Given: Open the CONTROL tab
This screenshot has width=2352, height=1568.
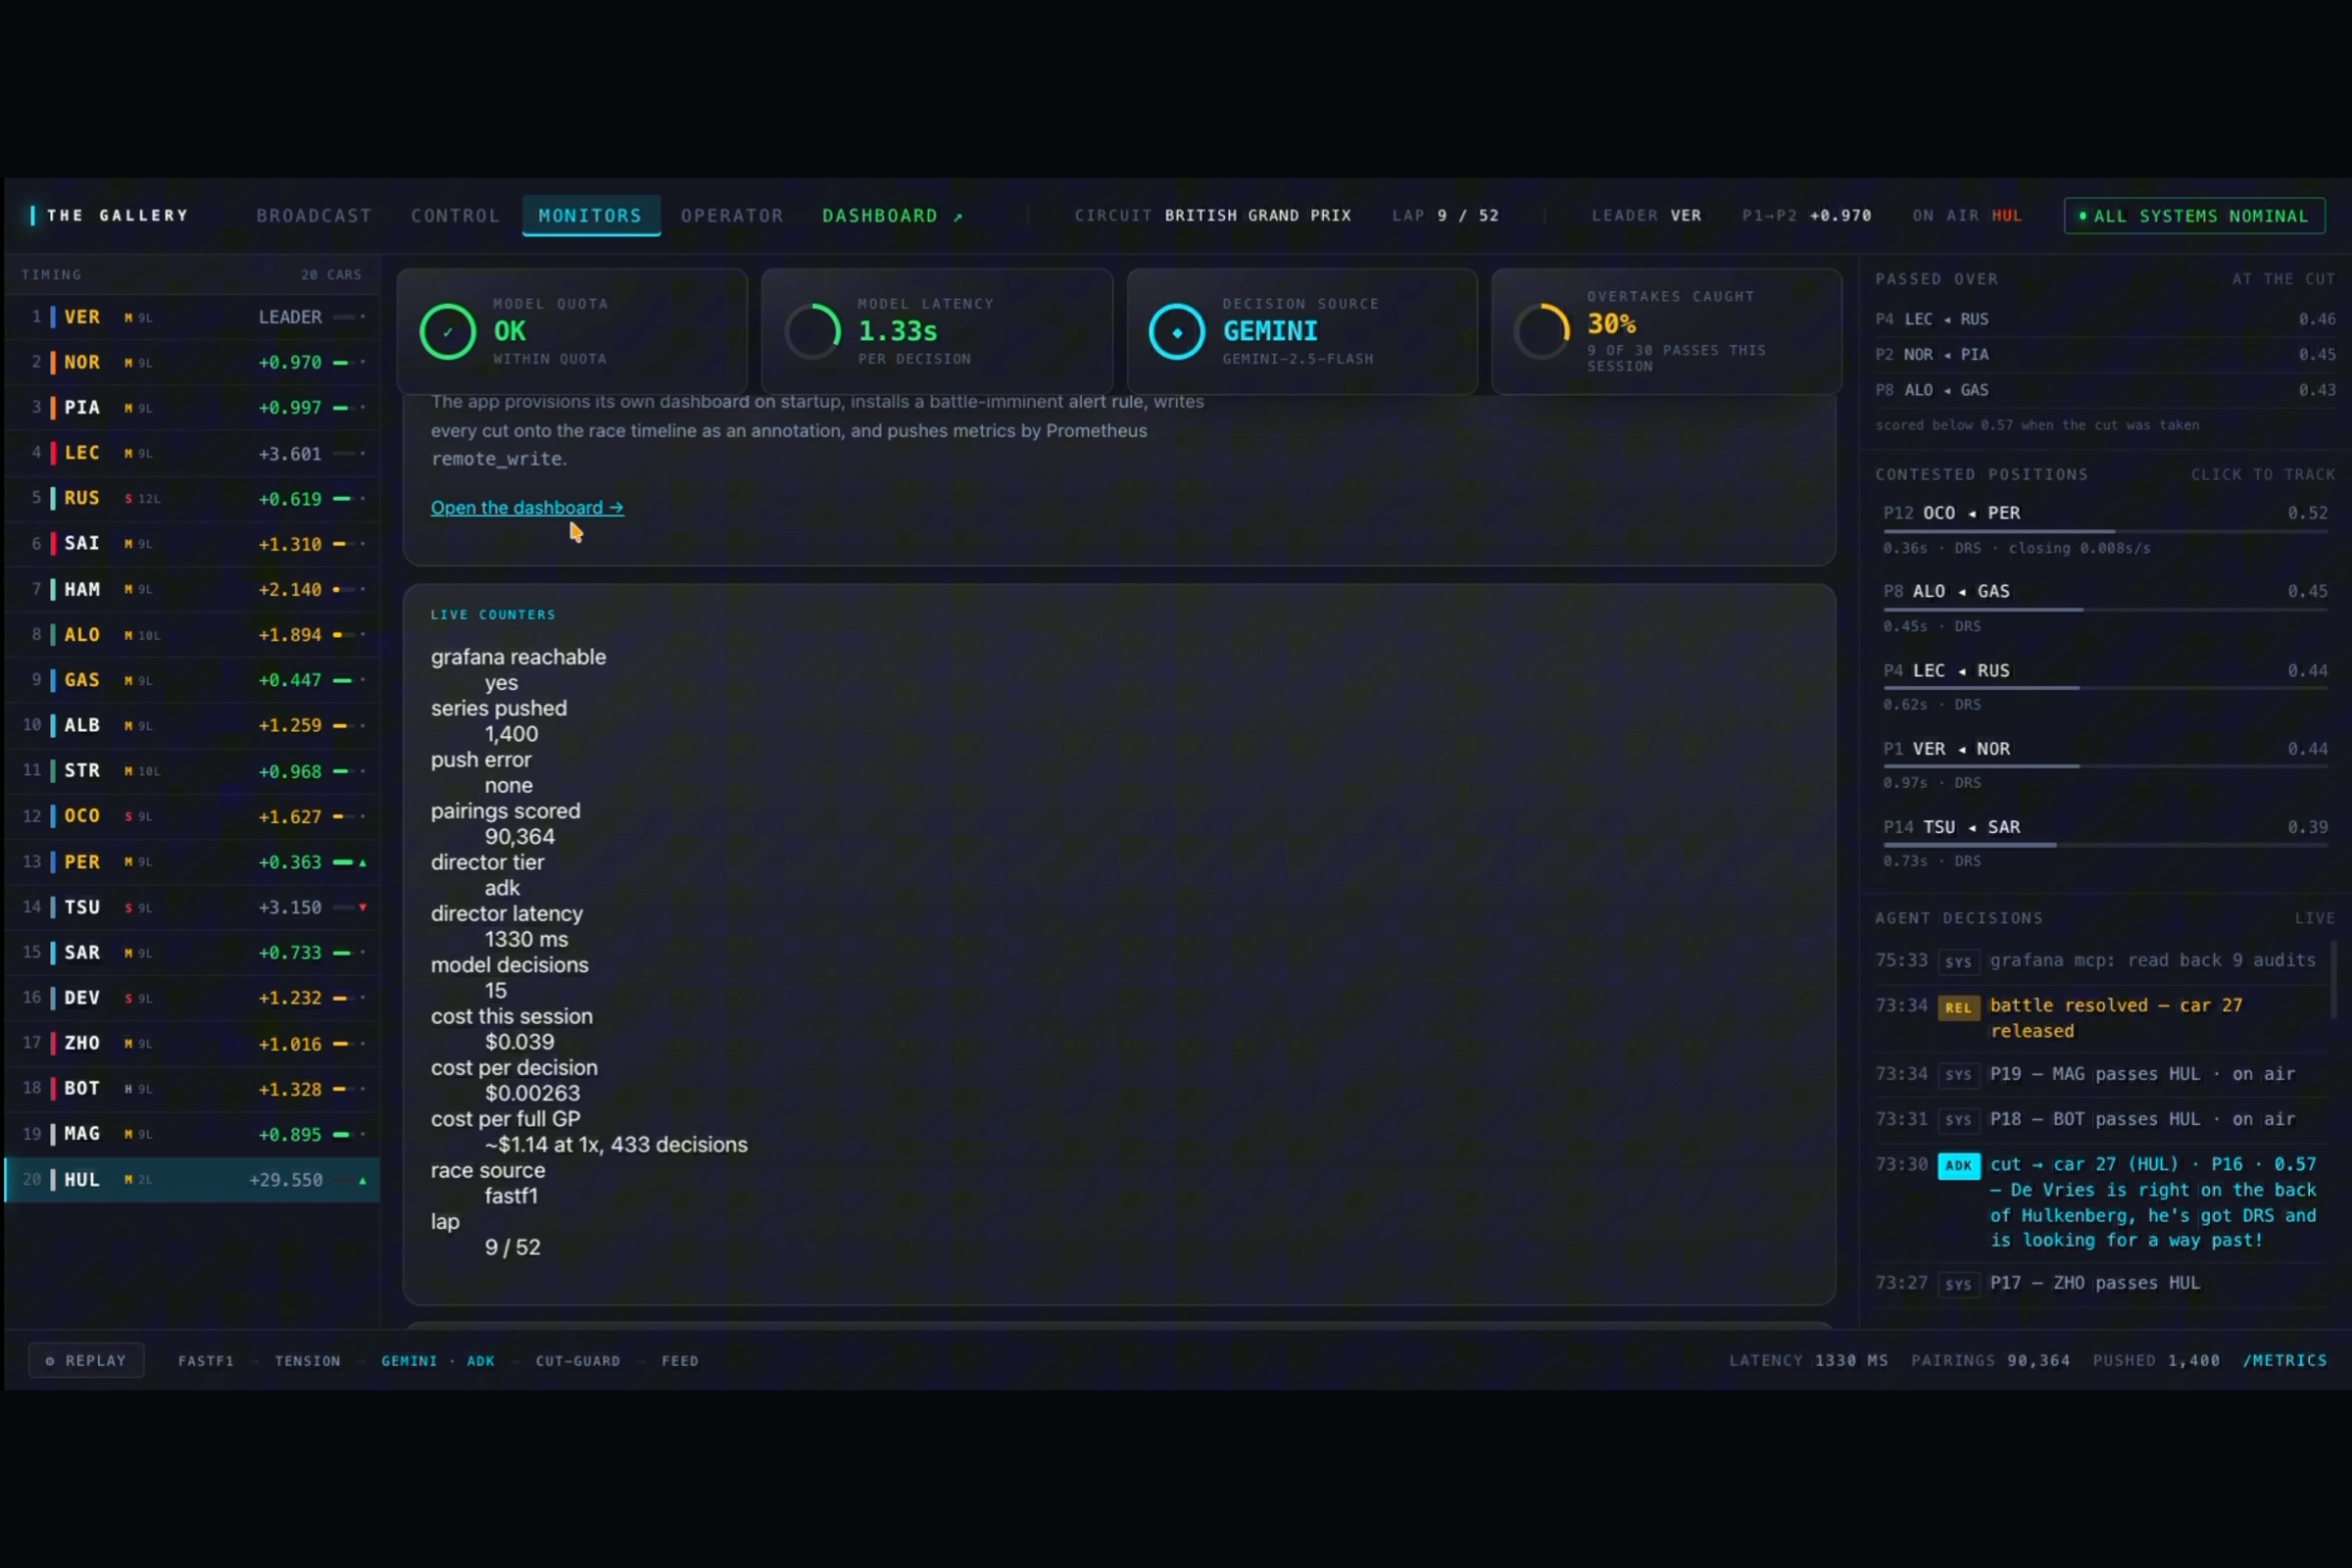Looking at the screenshot, I should (454, 216).
